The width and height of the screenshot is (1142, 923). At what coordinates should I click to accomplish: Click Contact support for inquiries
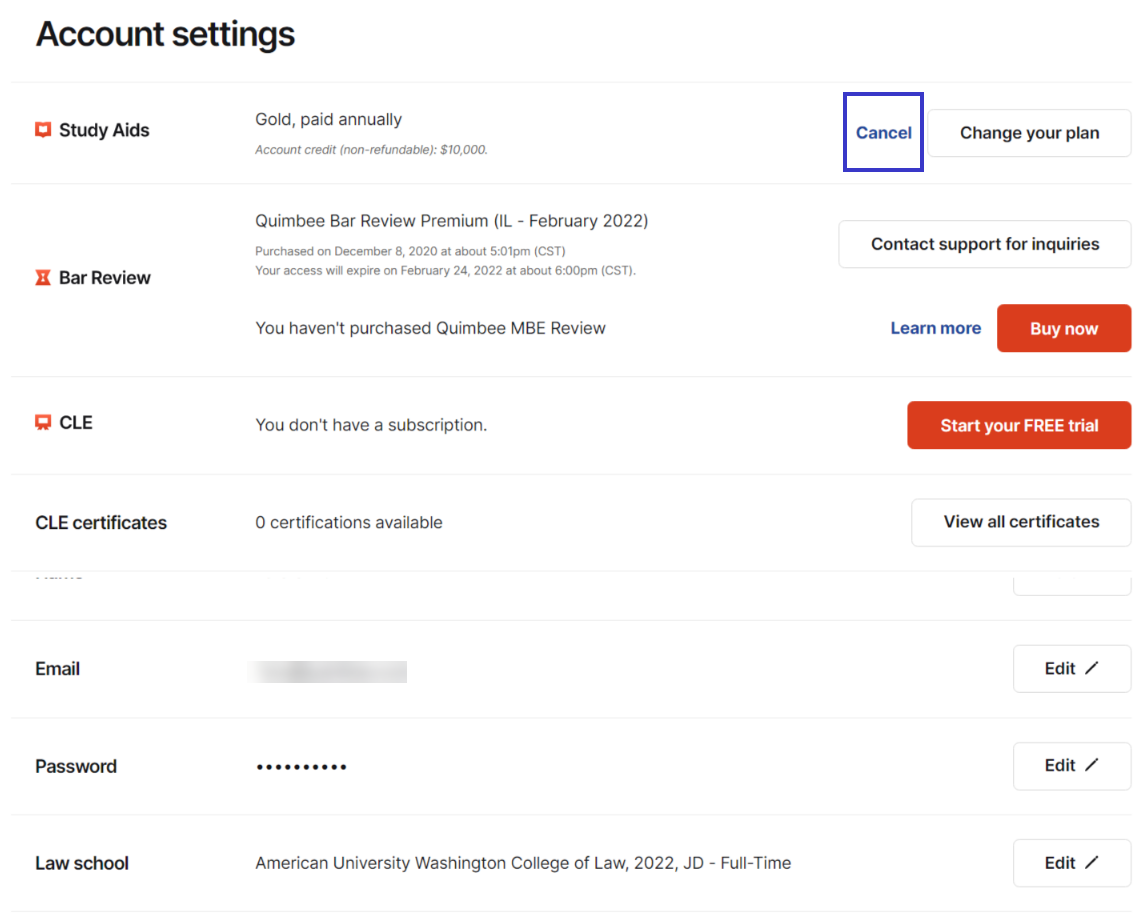(985, 244)
